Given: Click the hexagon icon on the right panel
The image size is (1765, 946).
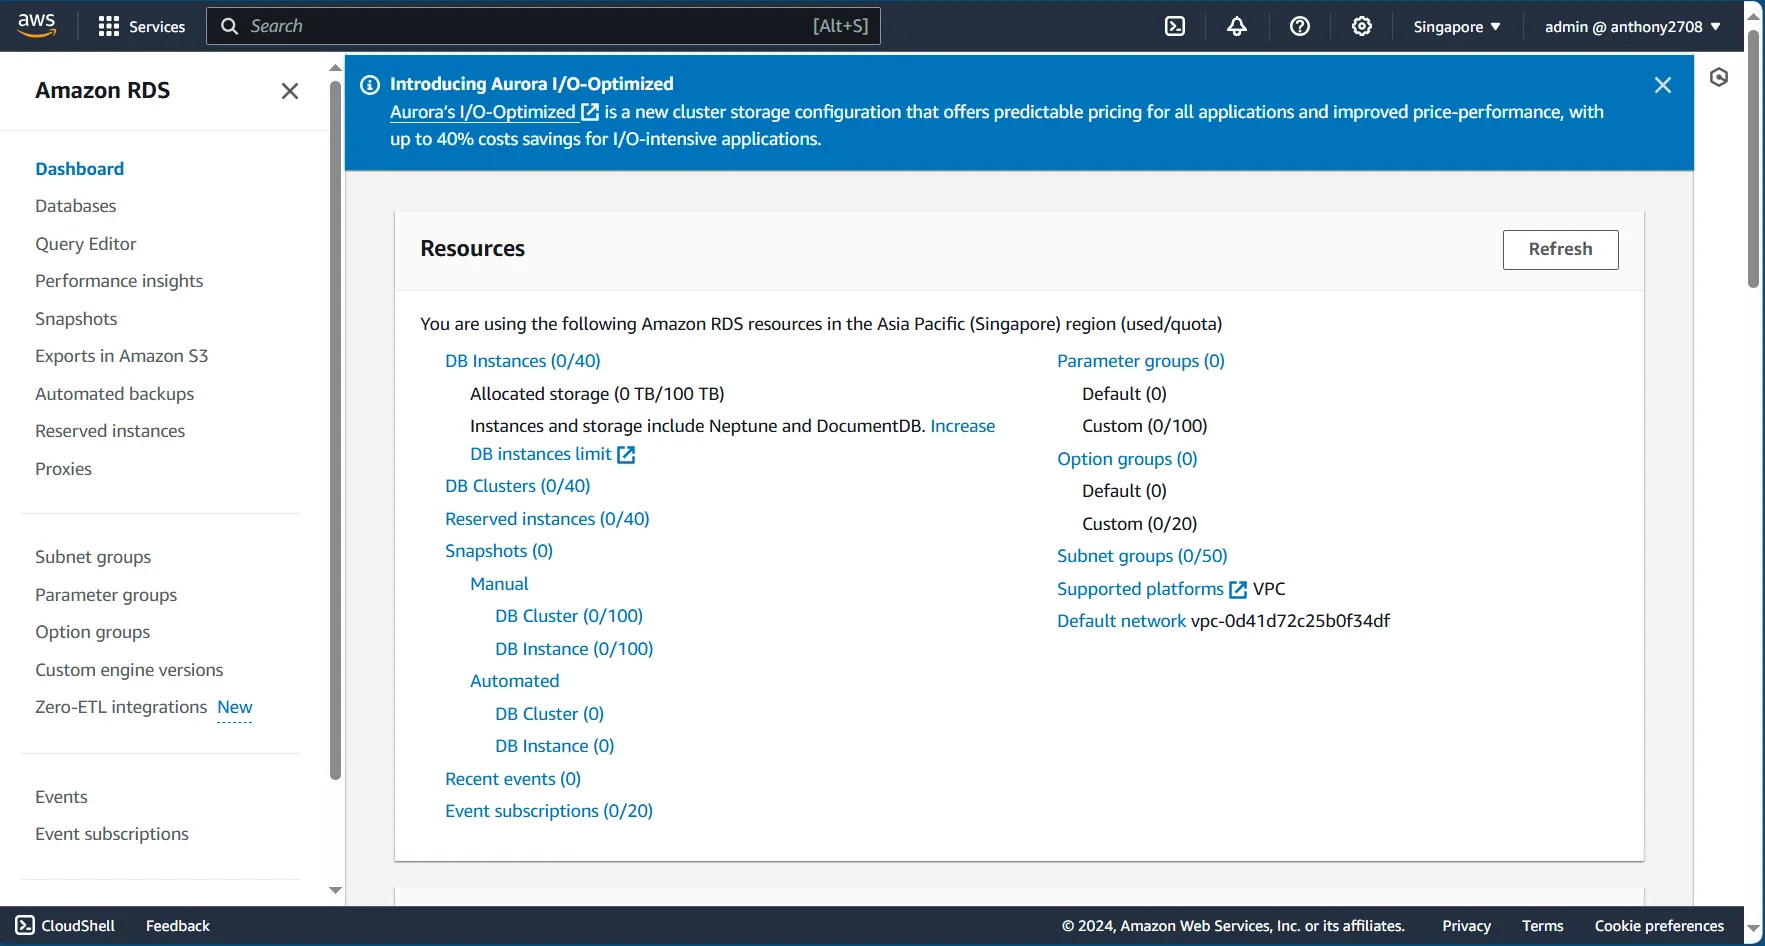Looking at the screenshot, I should tap(1719, 77).
